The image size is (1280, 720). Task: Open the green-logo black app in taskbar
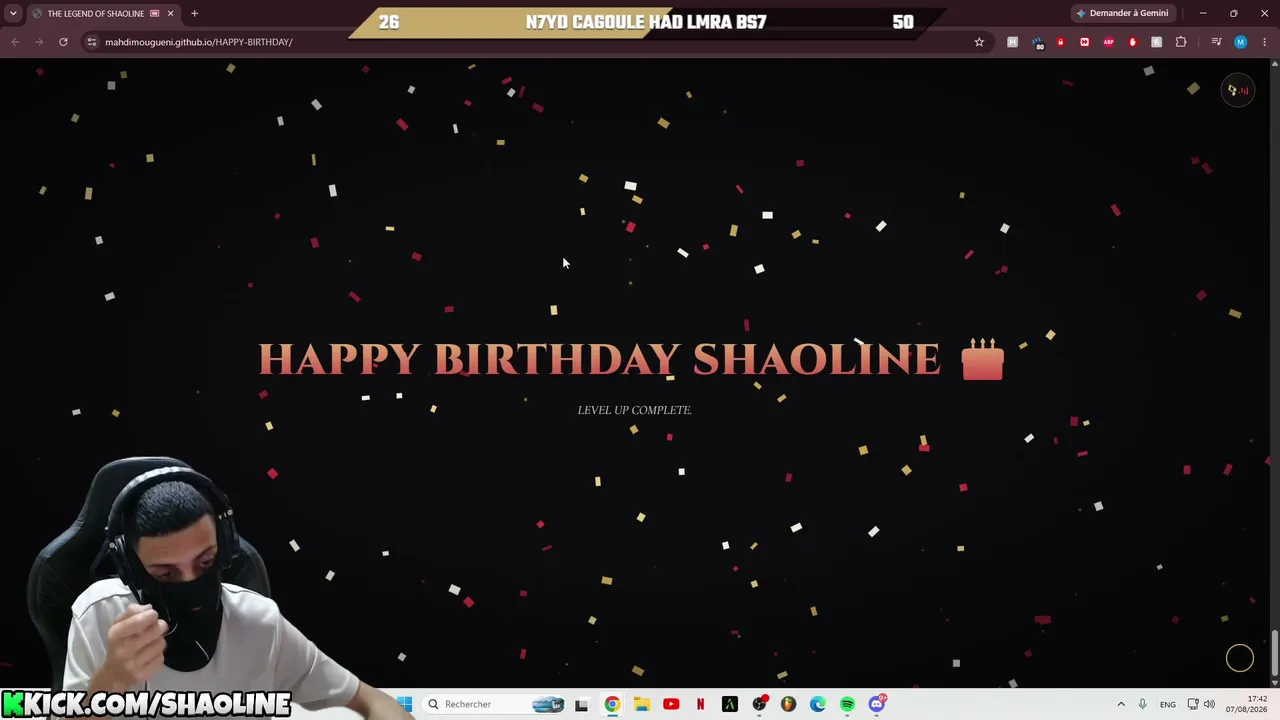click(x=729, y=704)
